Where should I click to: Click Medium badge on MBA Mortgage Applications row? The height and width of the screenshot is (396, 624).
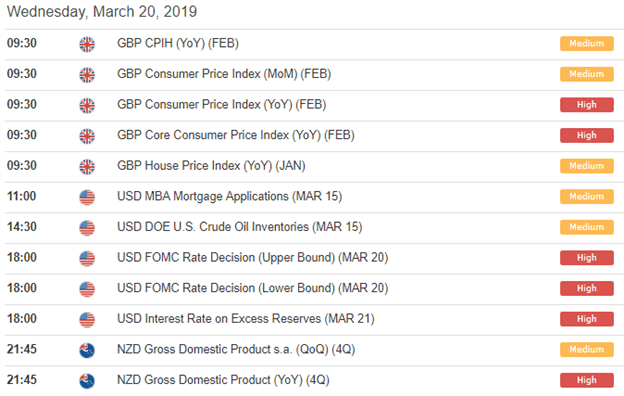(x=587, y=197)
